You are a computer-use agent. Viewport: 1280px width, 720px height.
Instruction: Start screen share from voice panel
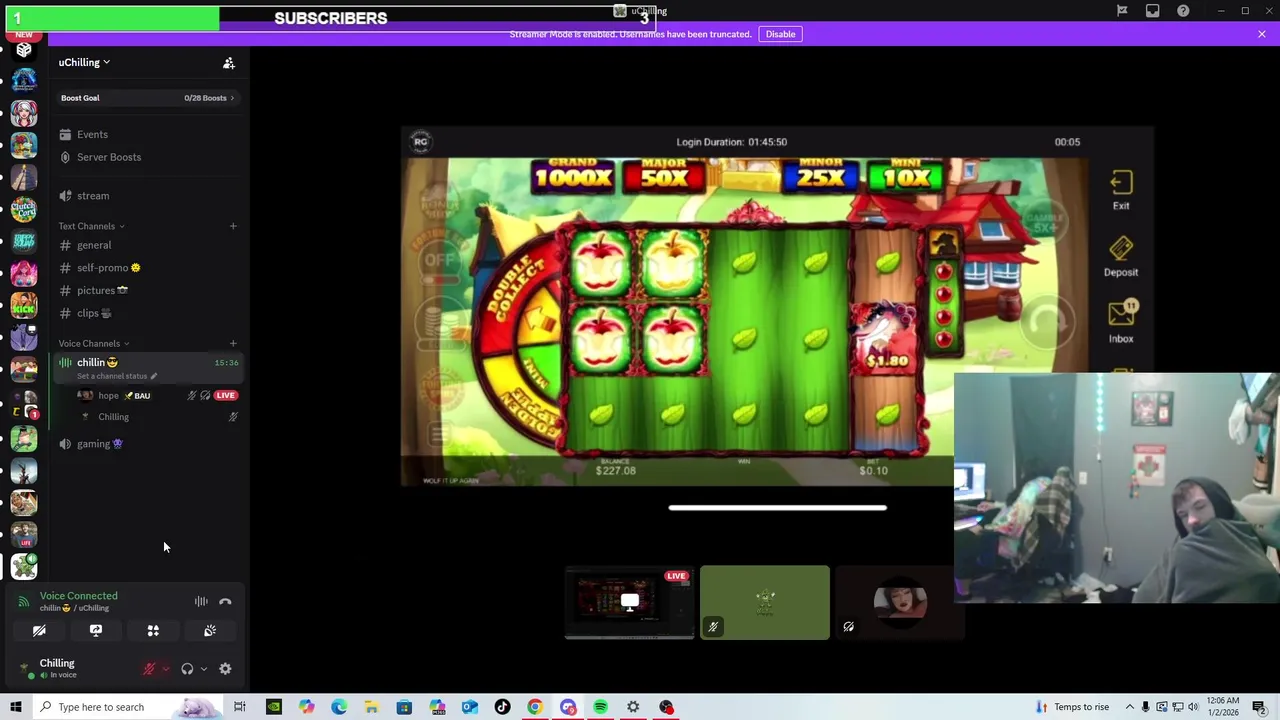click(96, 631)
